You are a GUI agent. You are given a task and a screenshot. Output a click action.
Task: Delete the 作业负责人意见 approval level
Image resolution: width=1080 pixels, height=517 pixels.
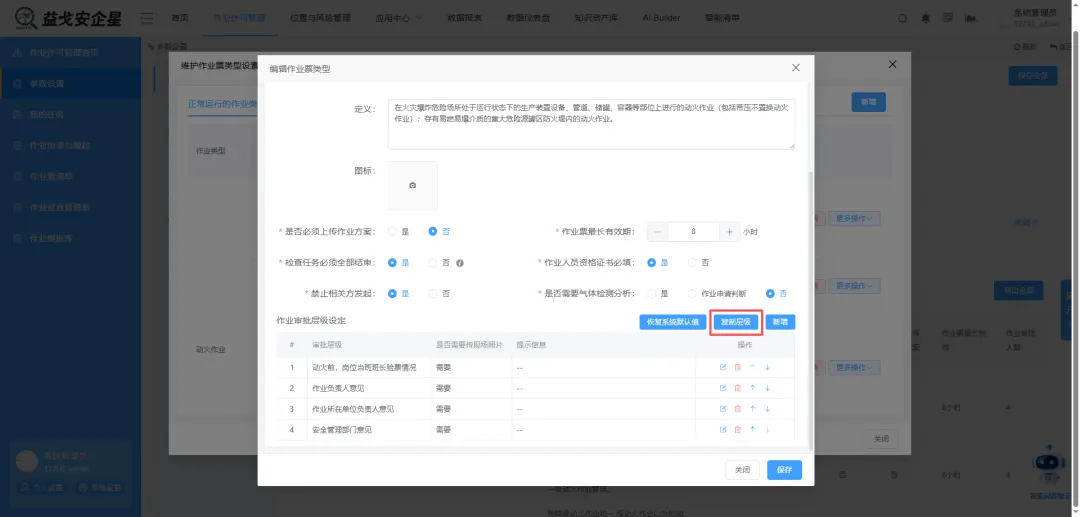[x=738, y=388]
